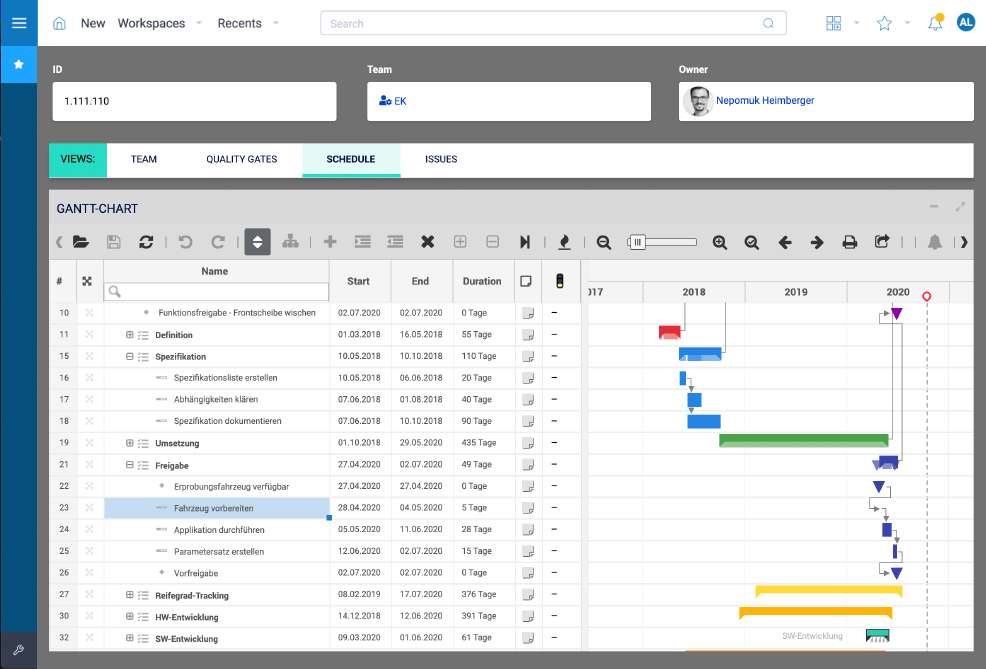The image size is (986, 669).
Task: Zoom in the Gantt timeline
Action: point(720,242)
